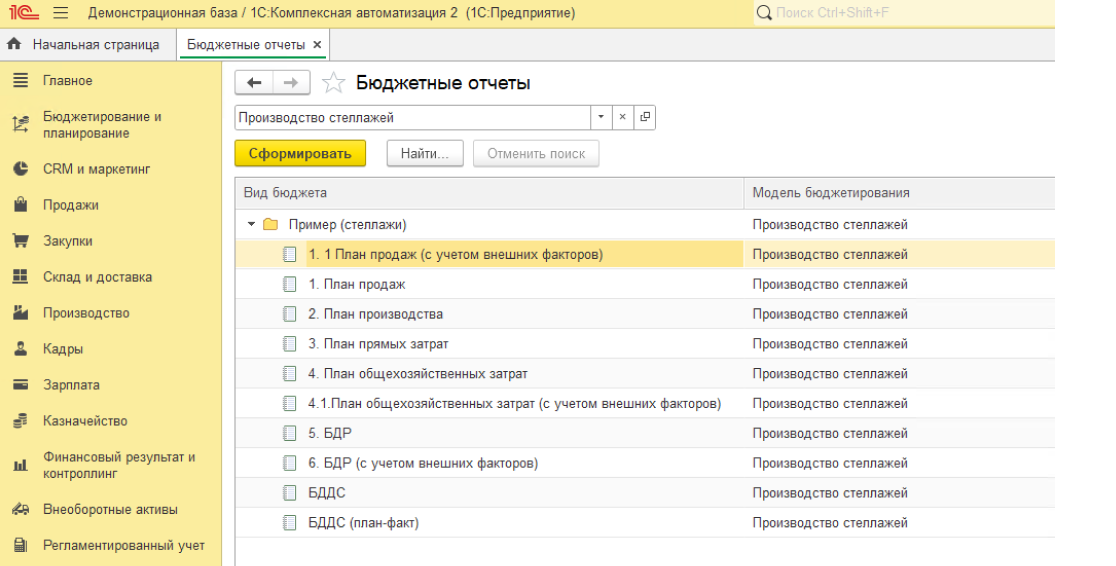
Task: Collapse the Пример (стеллажи) group
Action: pos(251,224)
